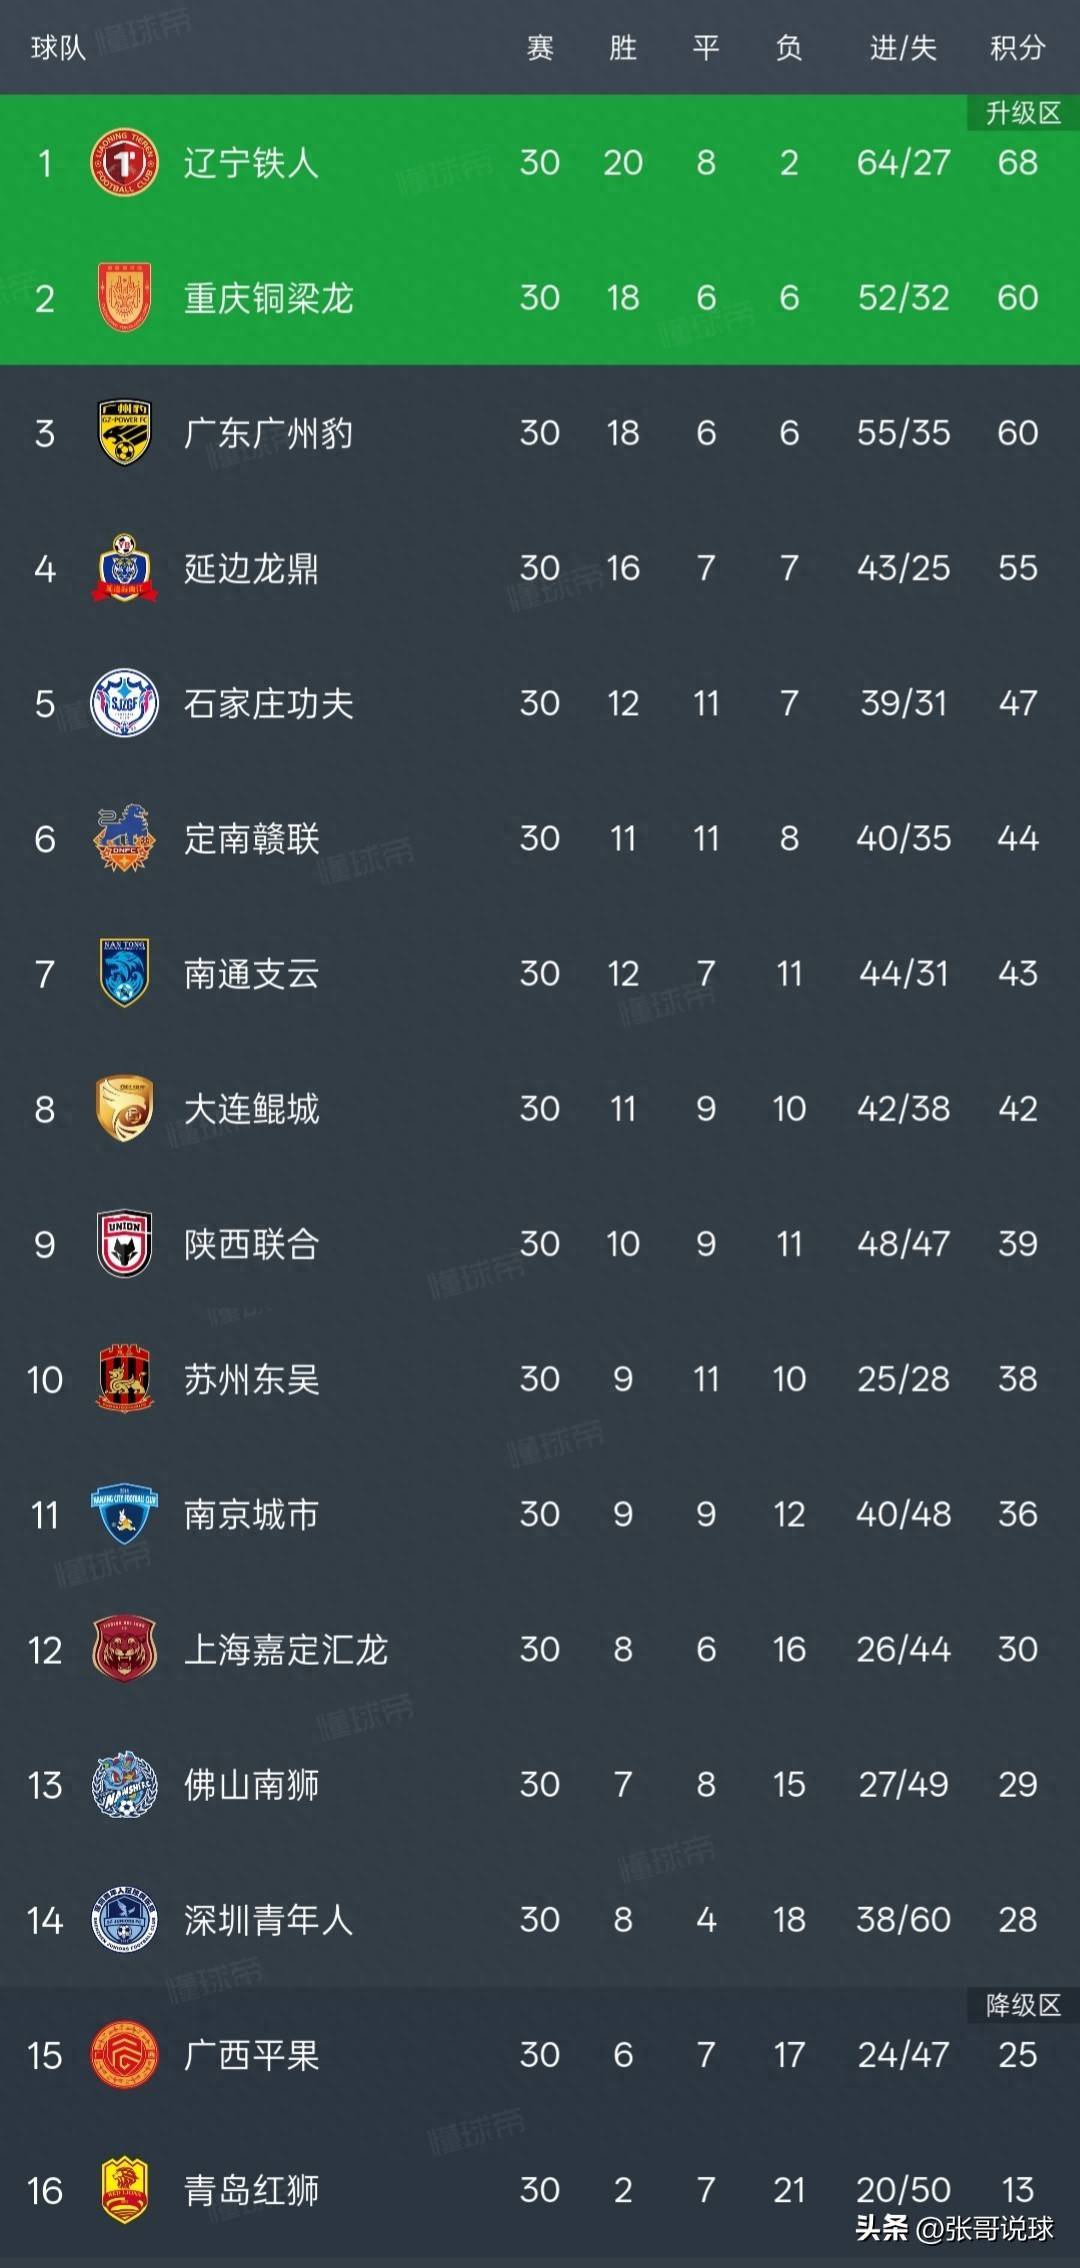Open the 延边龙鼎 club logo
This screenshot has width=1080, height=2268.
coord(124,568)
